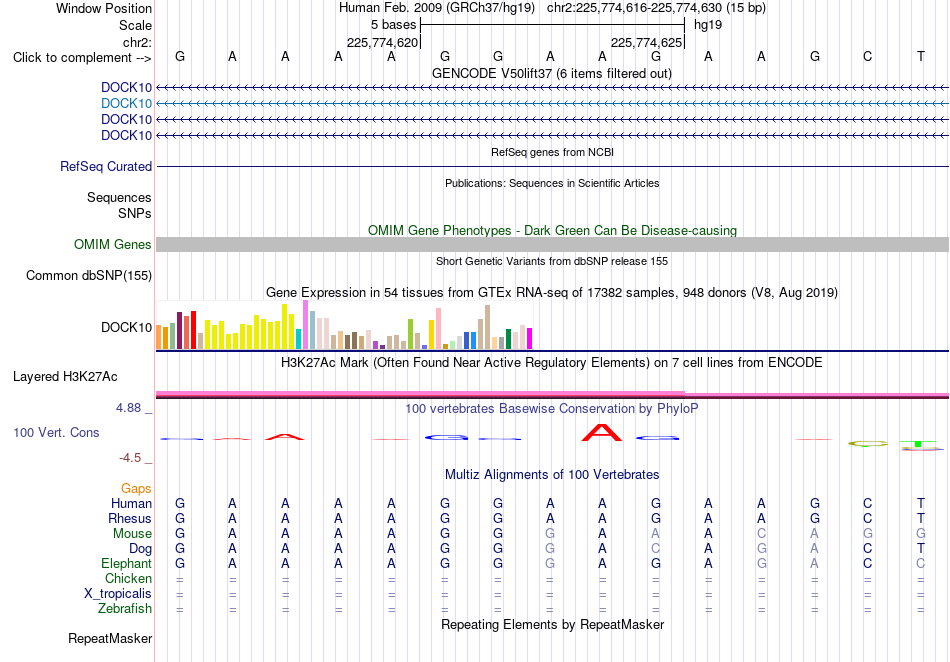Select the light-blue highlighted DOCK10 transcript label

click(126, 104)
